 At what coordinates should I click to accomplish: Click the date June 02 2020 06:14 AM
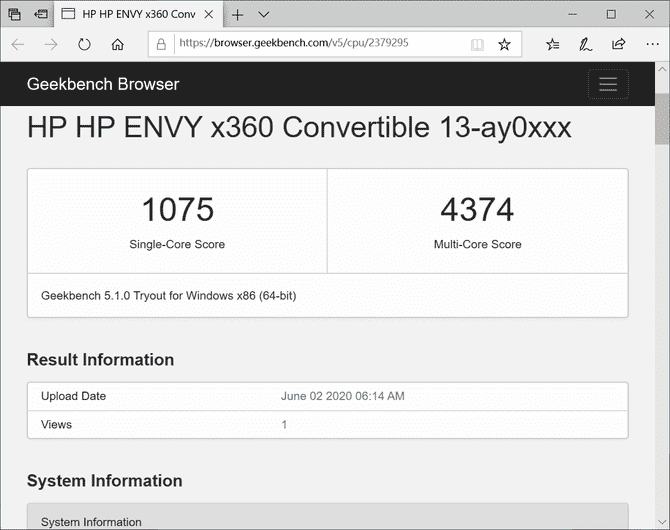[343, 396]
